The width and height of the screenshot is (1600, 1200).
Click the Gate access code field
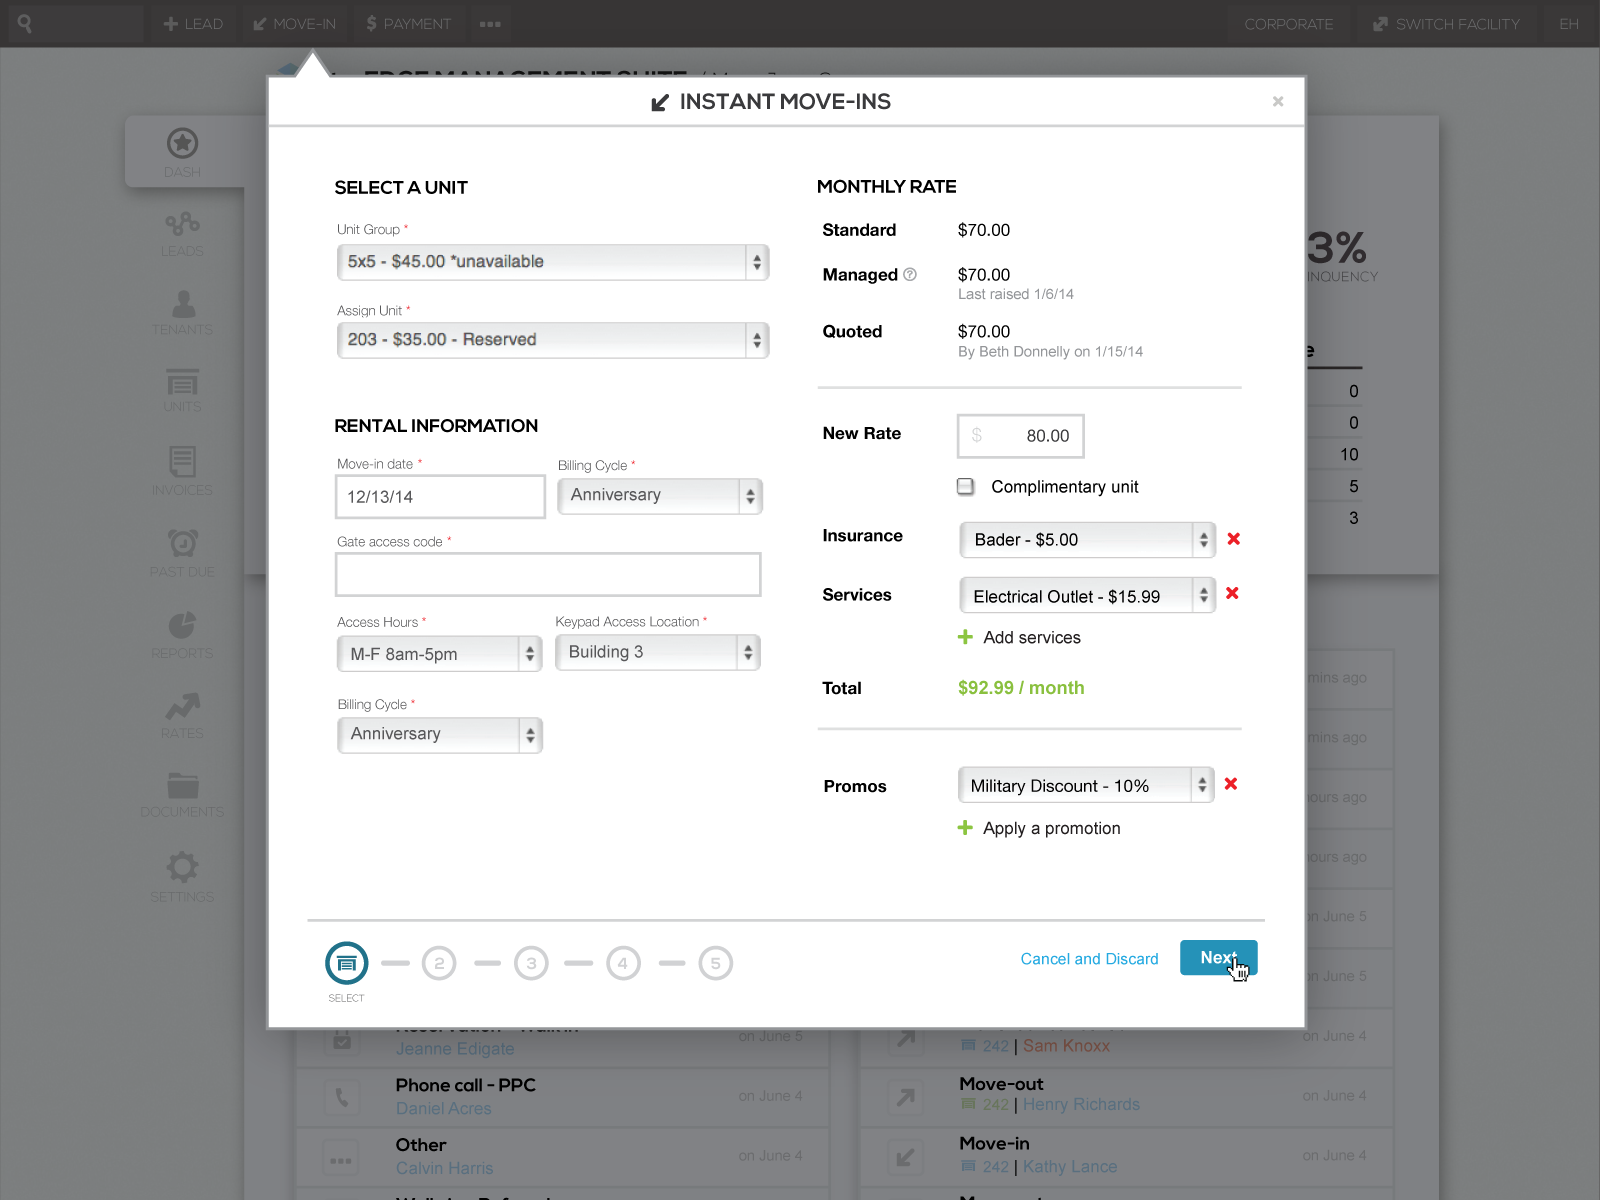point(548,575)
